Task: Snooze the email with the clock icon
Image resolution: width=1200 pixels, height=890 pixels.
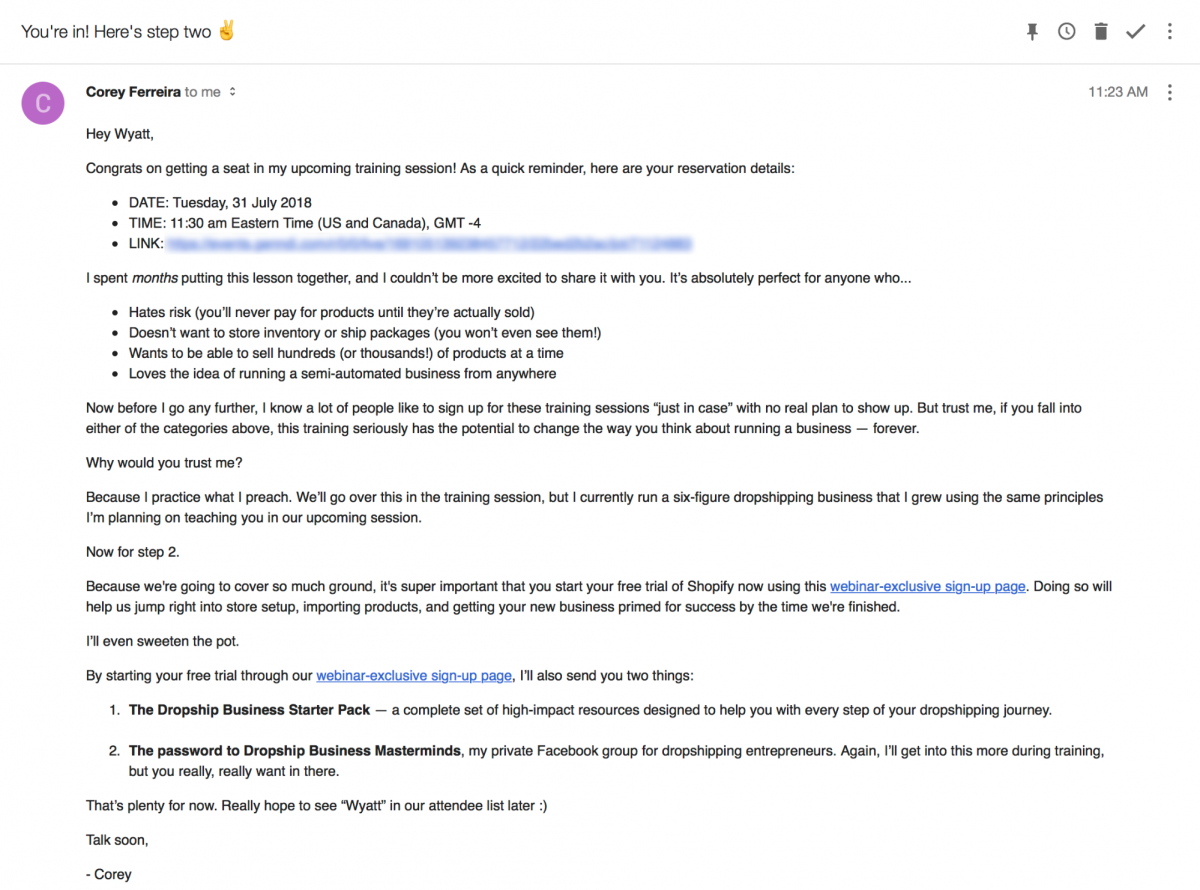Action: tap(1067, 32)
